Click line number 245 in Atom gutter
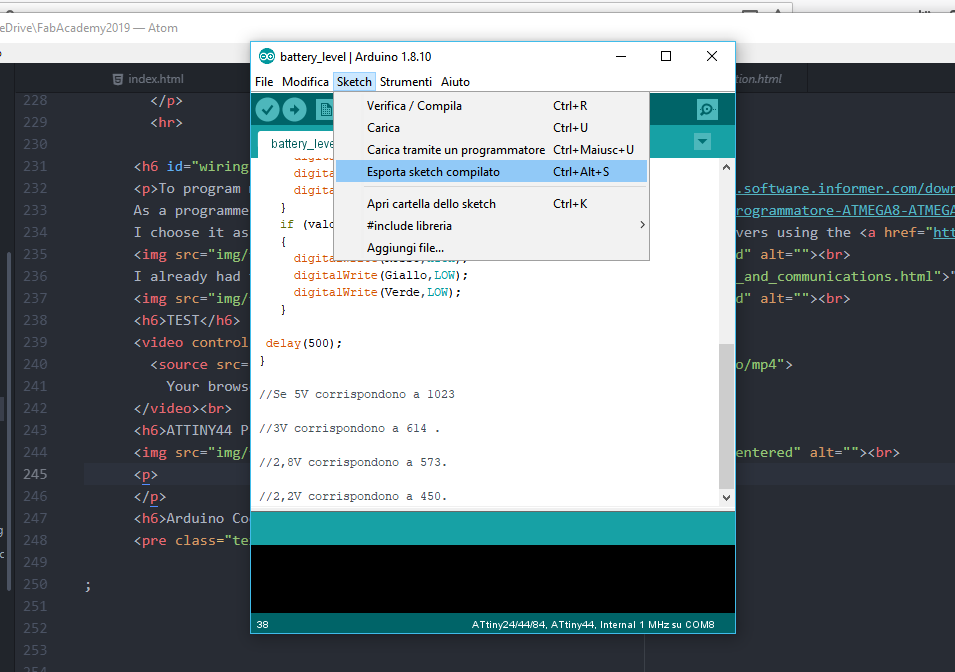The width and height of the screenshot is (955, 672). (35, 474)
